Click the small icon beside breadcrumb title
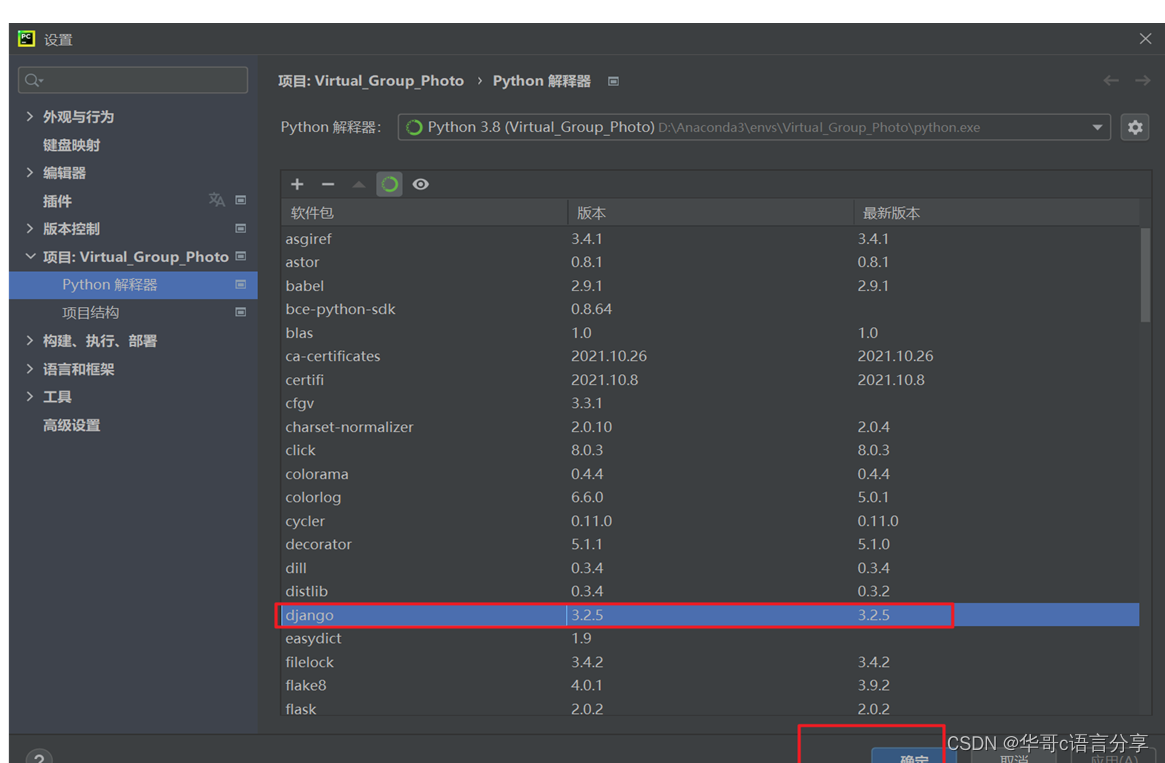Image resolution: width=1165 pixels, height=763 pixels. point(613,81)
